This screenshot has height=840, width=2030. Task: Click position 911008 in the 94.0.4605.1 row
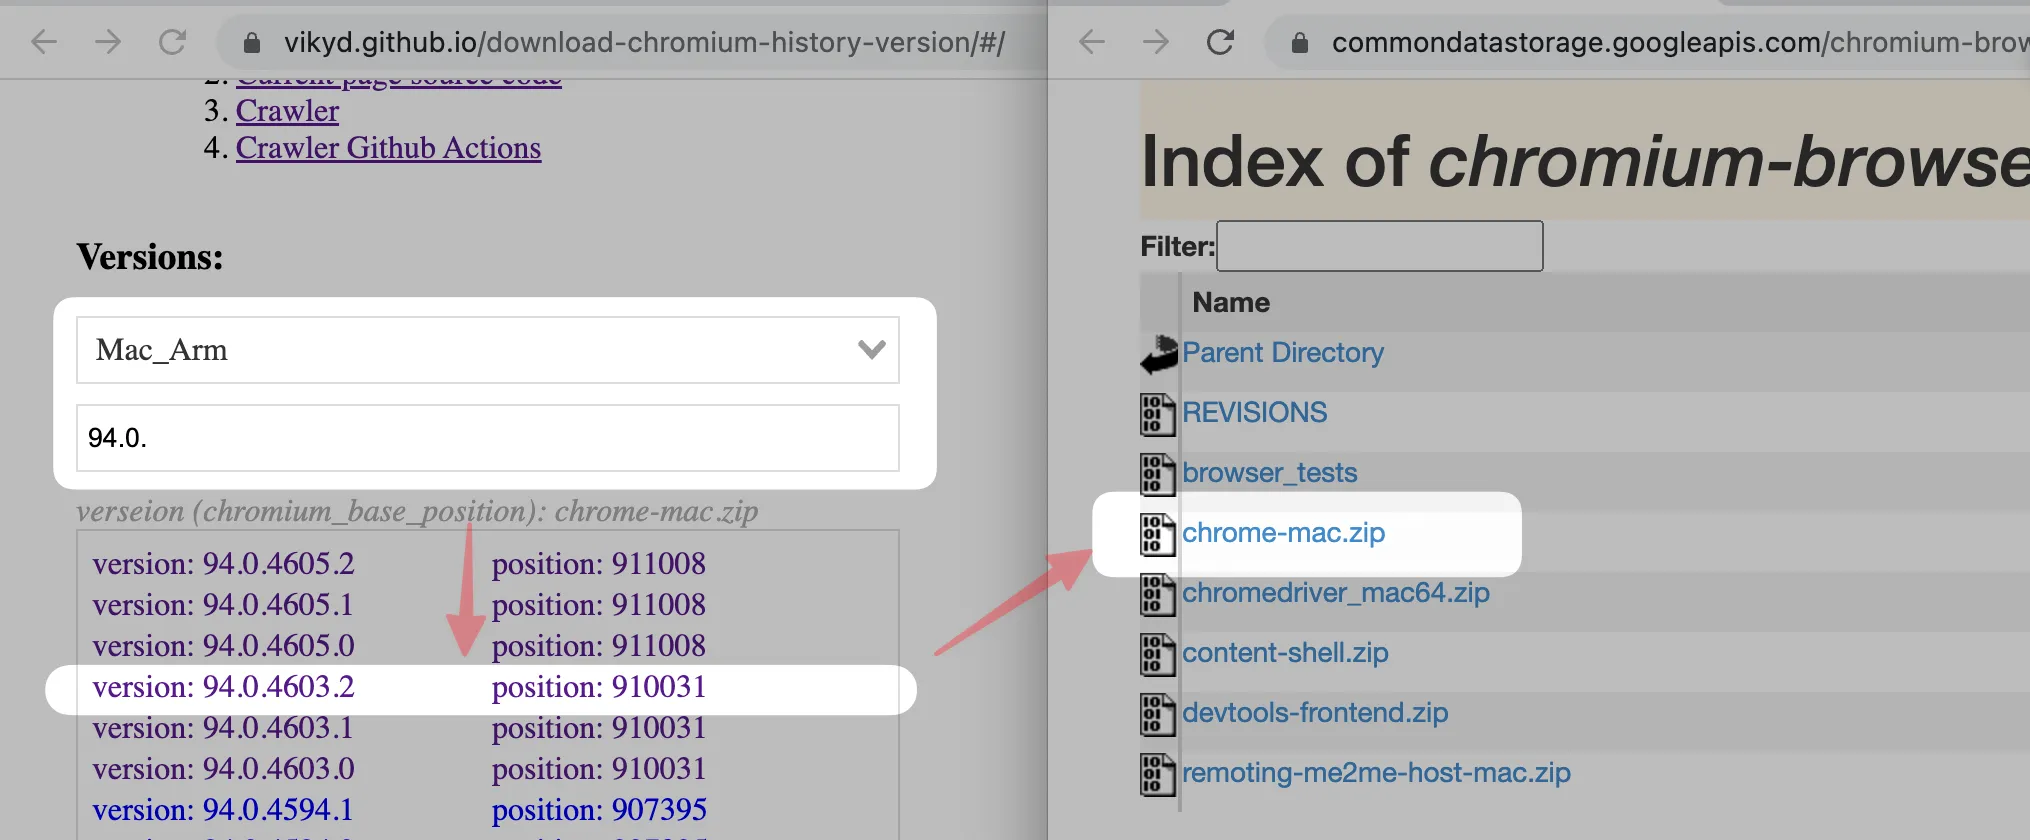pos(599,605)
